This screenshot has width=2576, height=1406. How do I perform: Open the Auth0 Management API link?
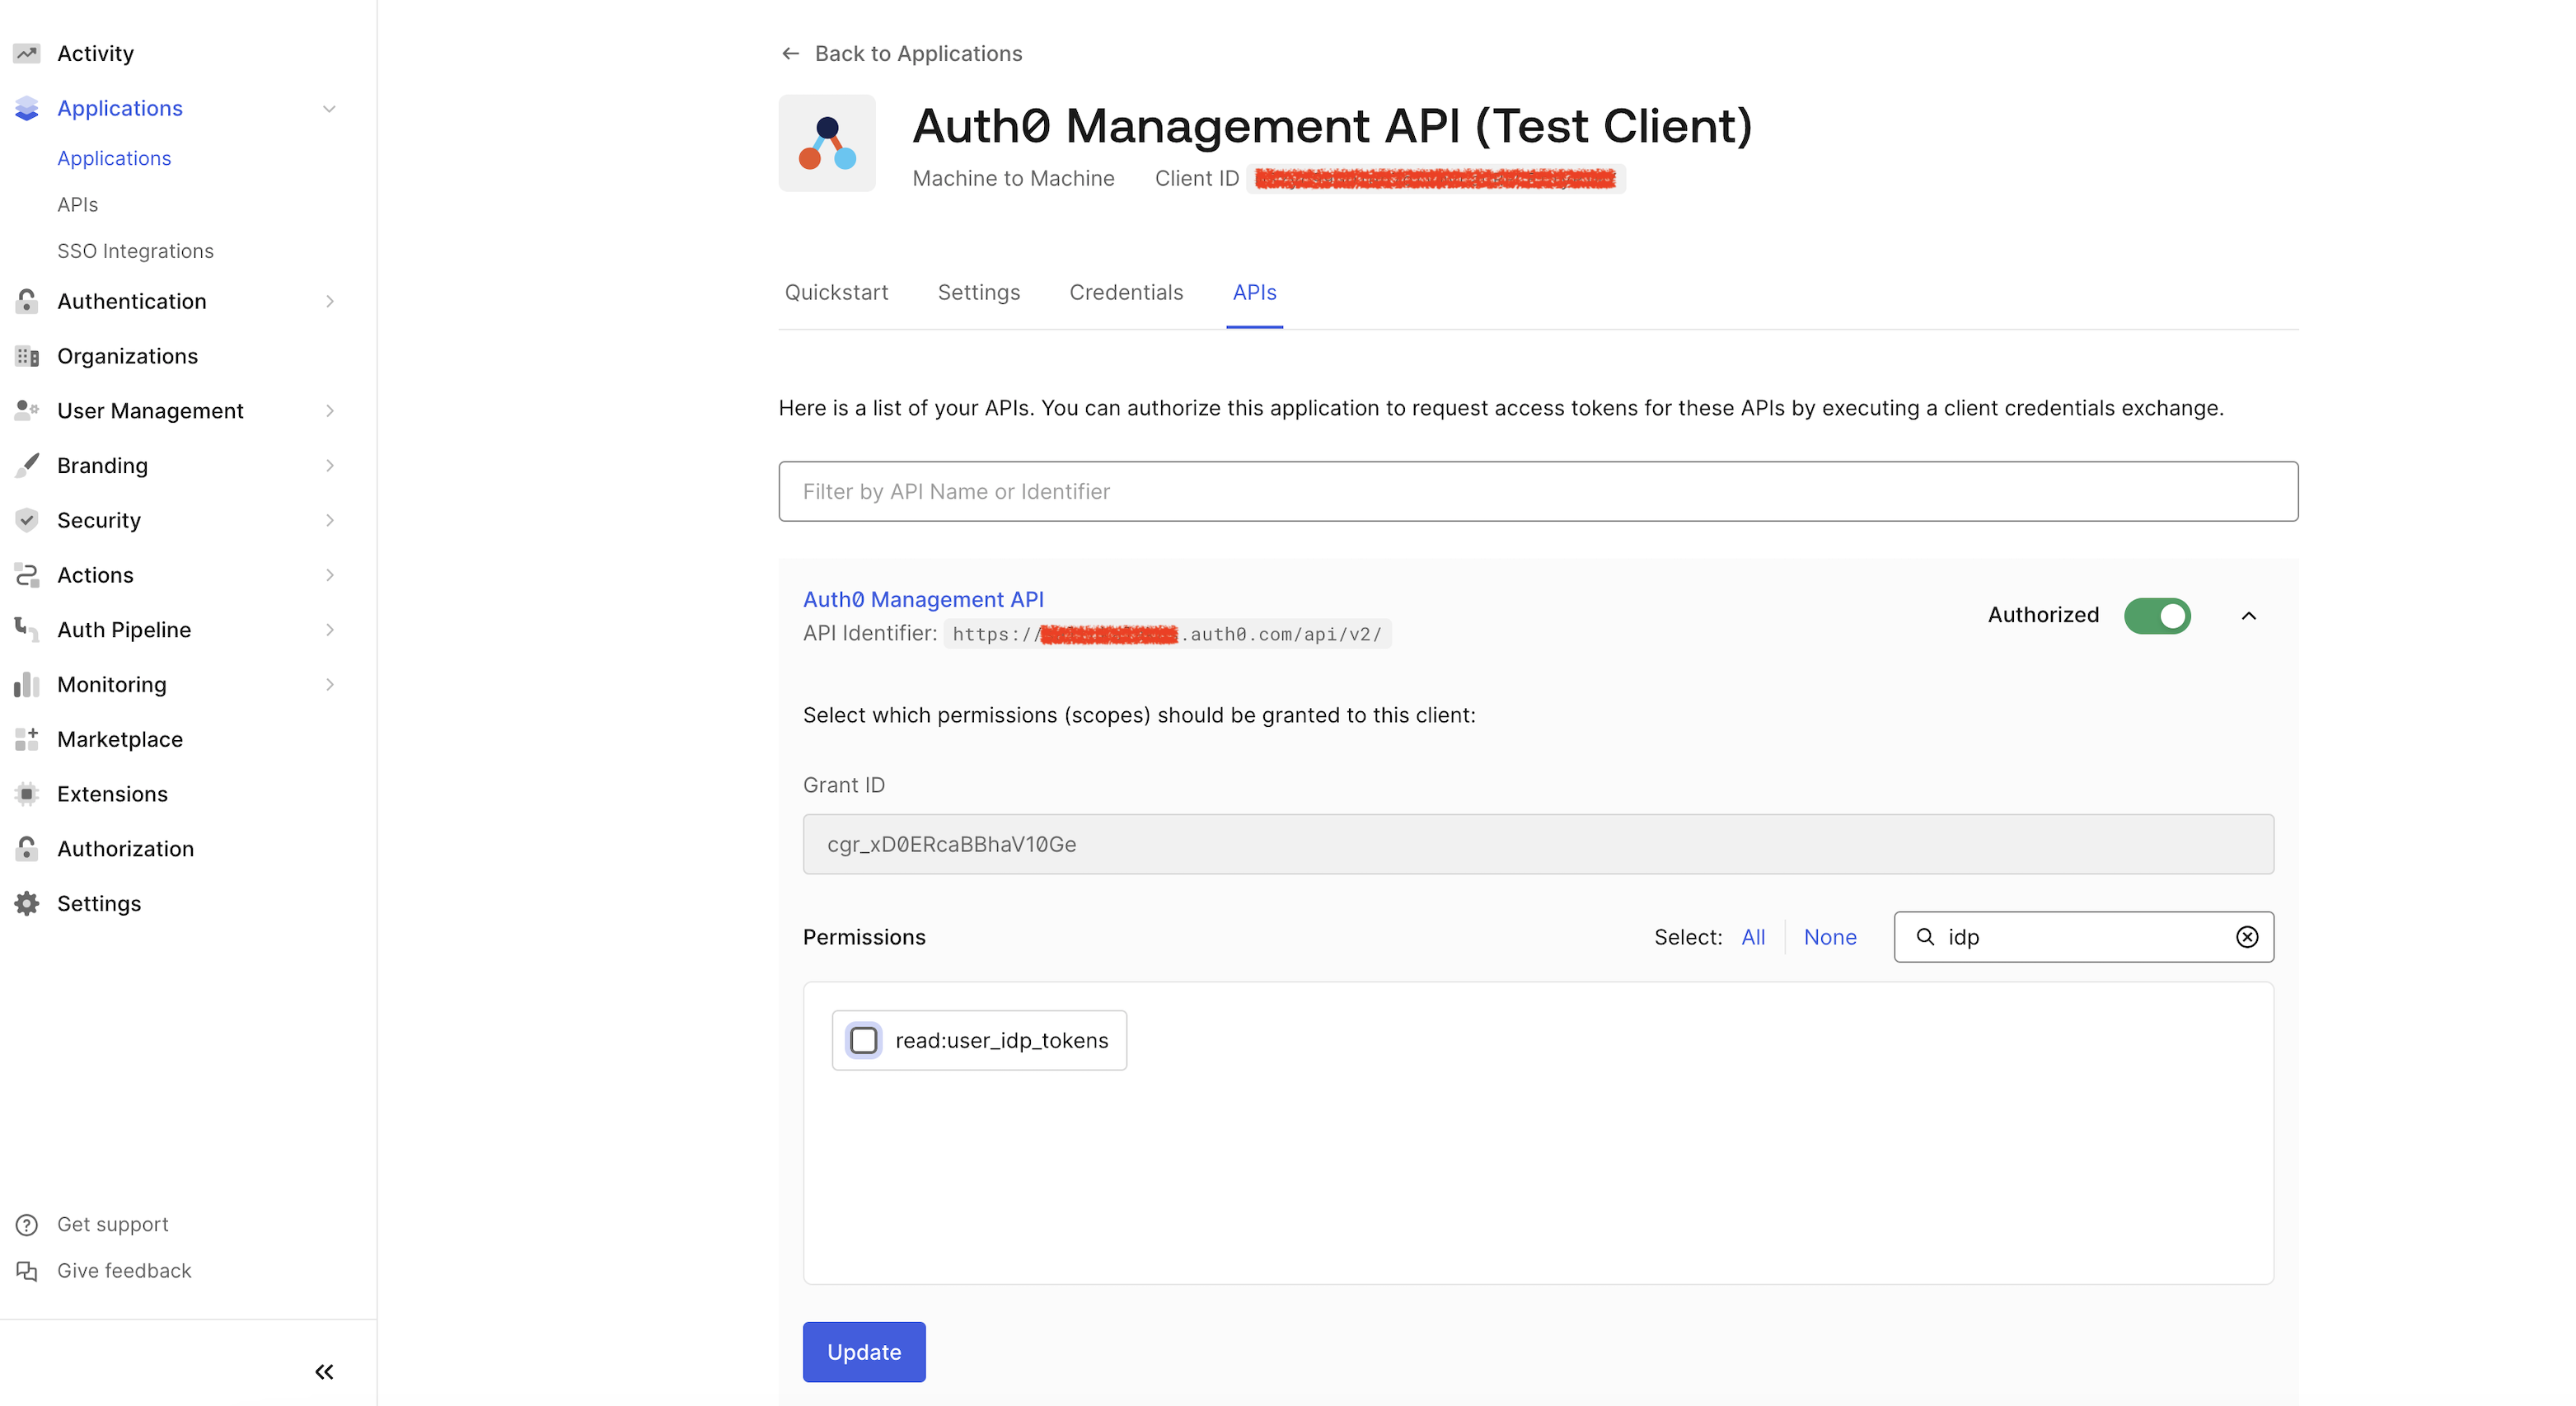pos(923,599)
